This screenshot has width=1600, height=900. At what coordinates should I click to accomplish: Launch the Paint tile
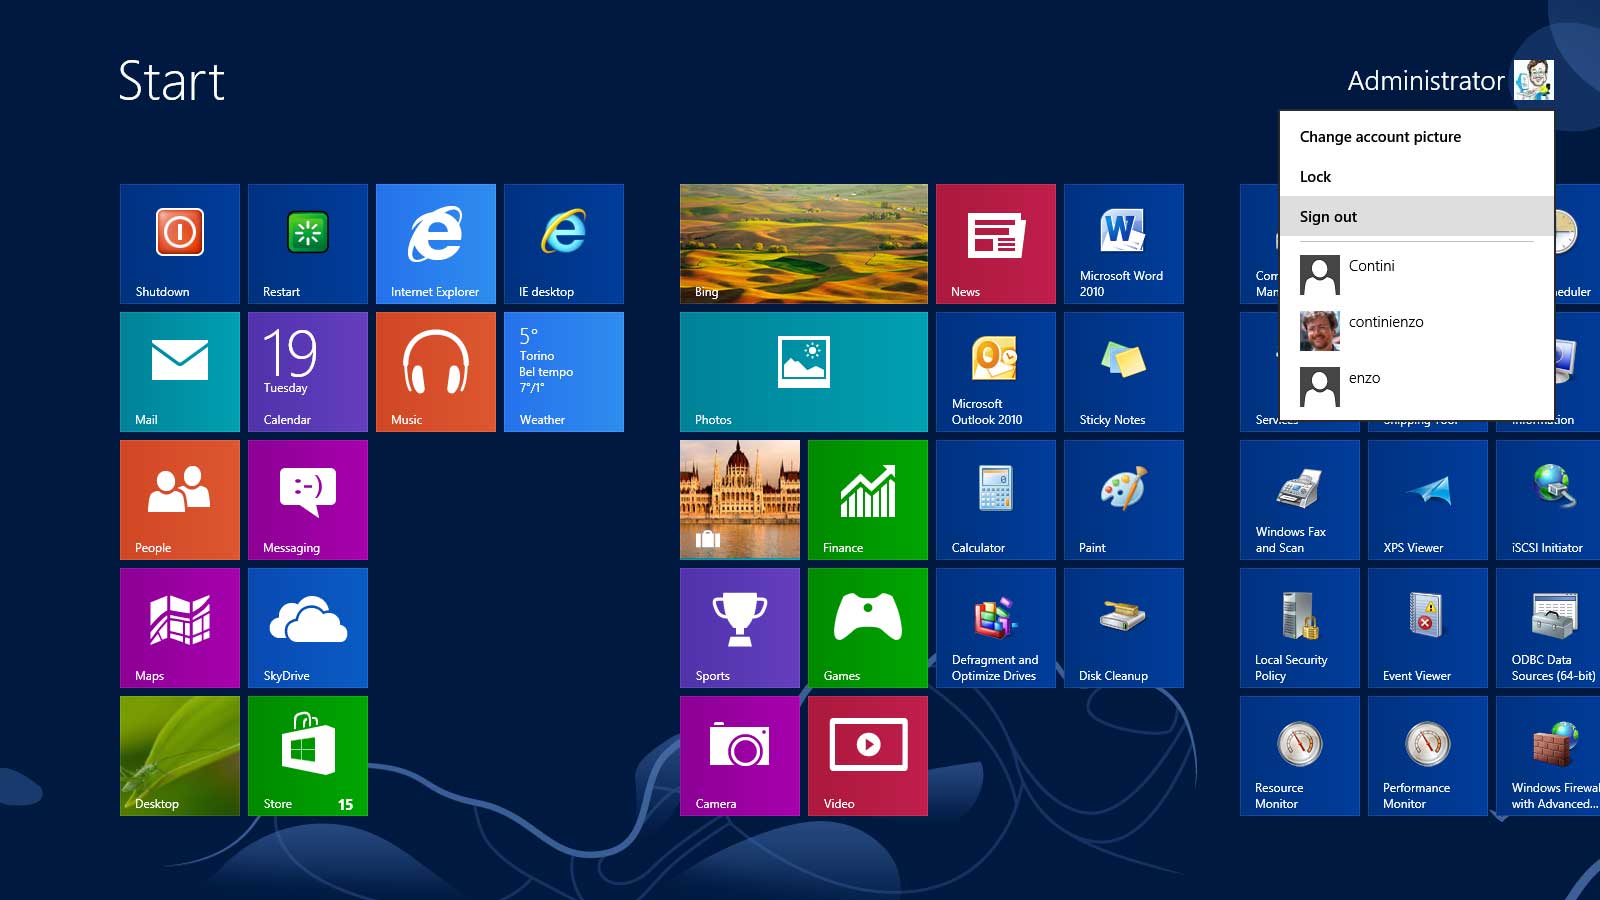click(1123, 499)
